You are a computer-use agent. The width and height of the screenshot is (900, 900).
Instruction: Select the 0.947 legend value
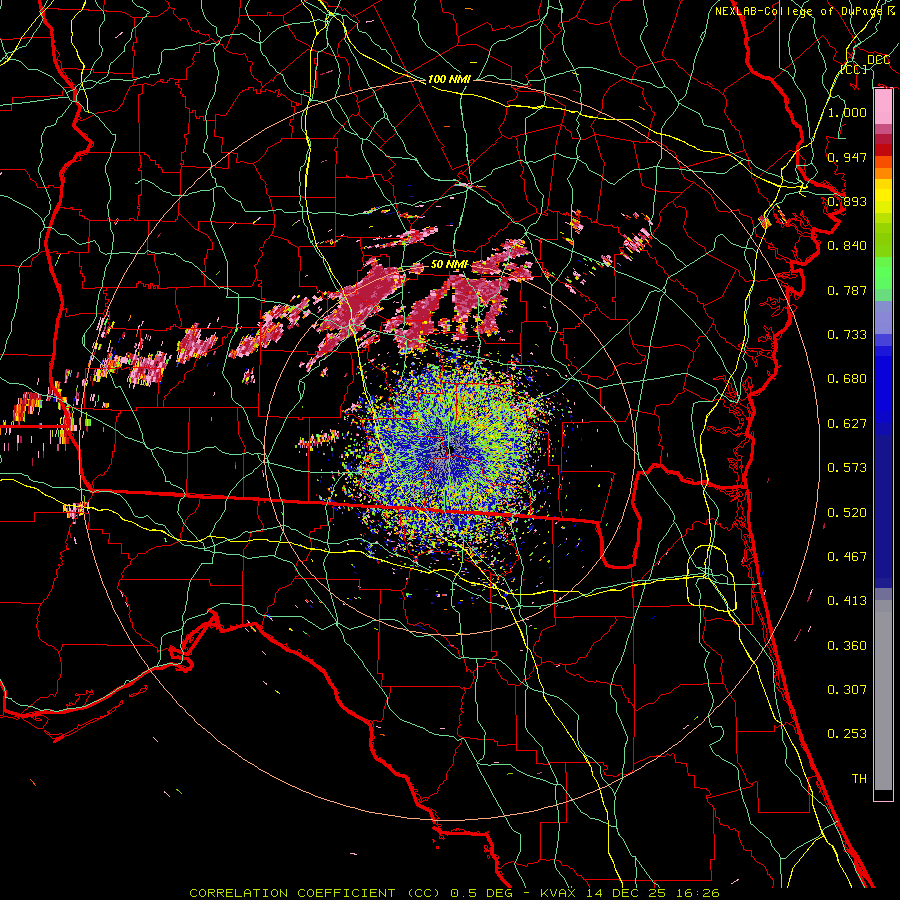point(847,157)
